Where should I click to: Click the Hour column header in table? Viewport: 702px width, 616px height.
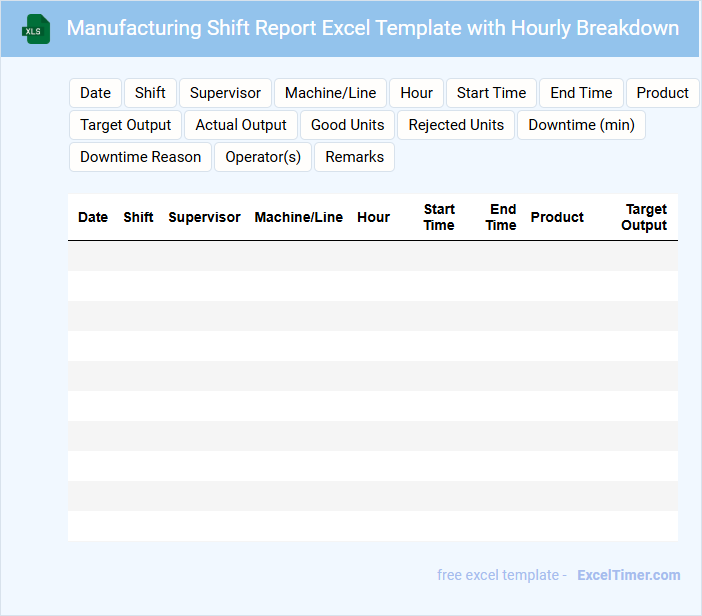pos(373,217)
